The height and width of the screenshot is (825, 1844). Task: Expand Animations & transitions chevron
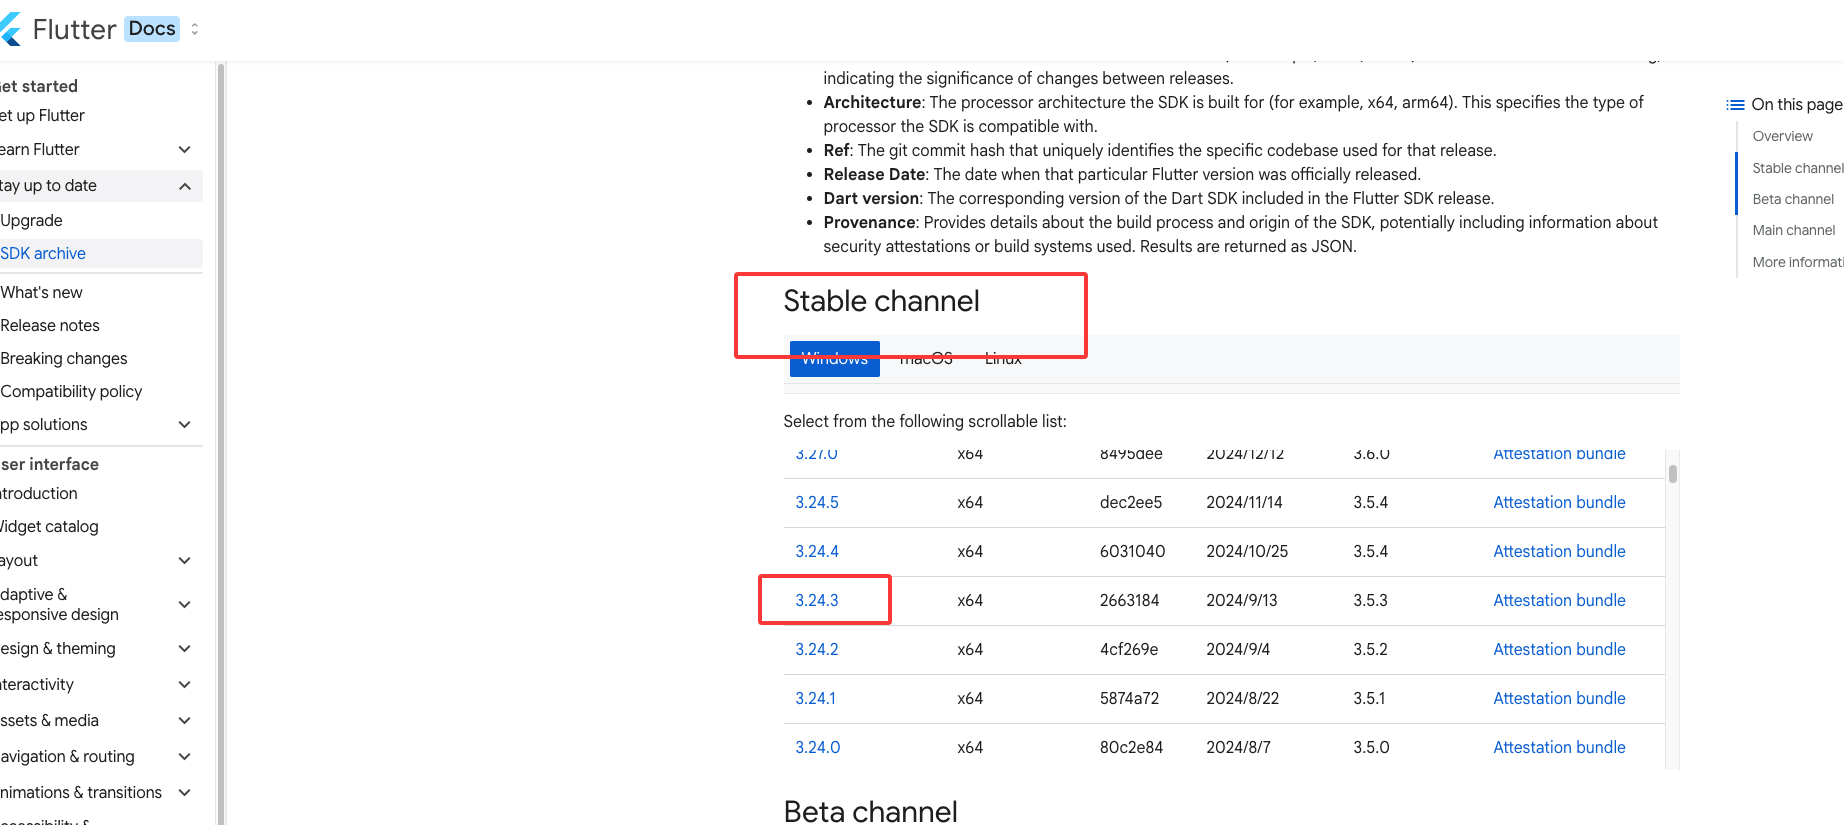pyautogui.click(x=184, y=793)
